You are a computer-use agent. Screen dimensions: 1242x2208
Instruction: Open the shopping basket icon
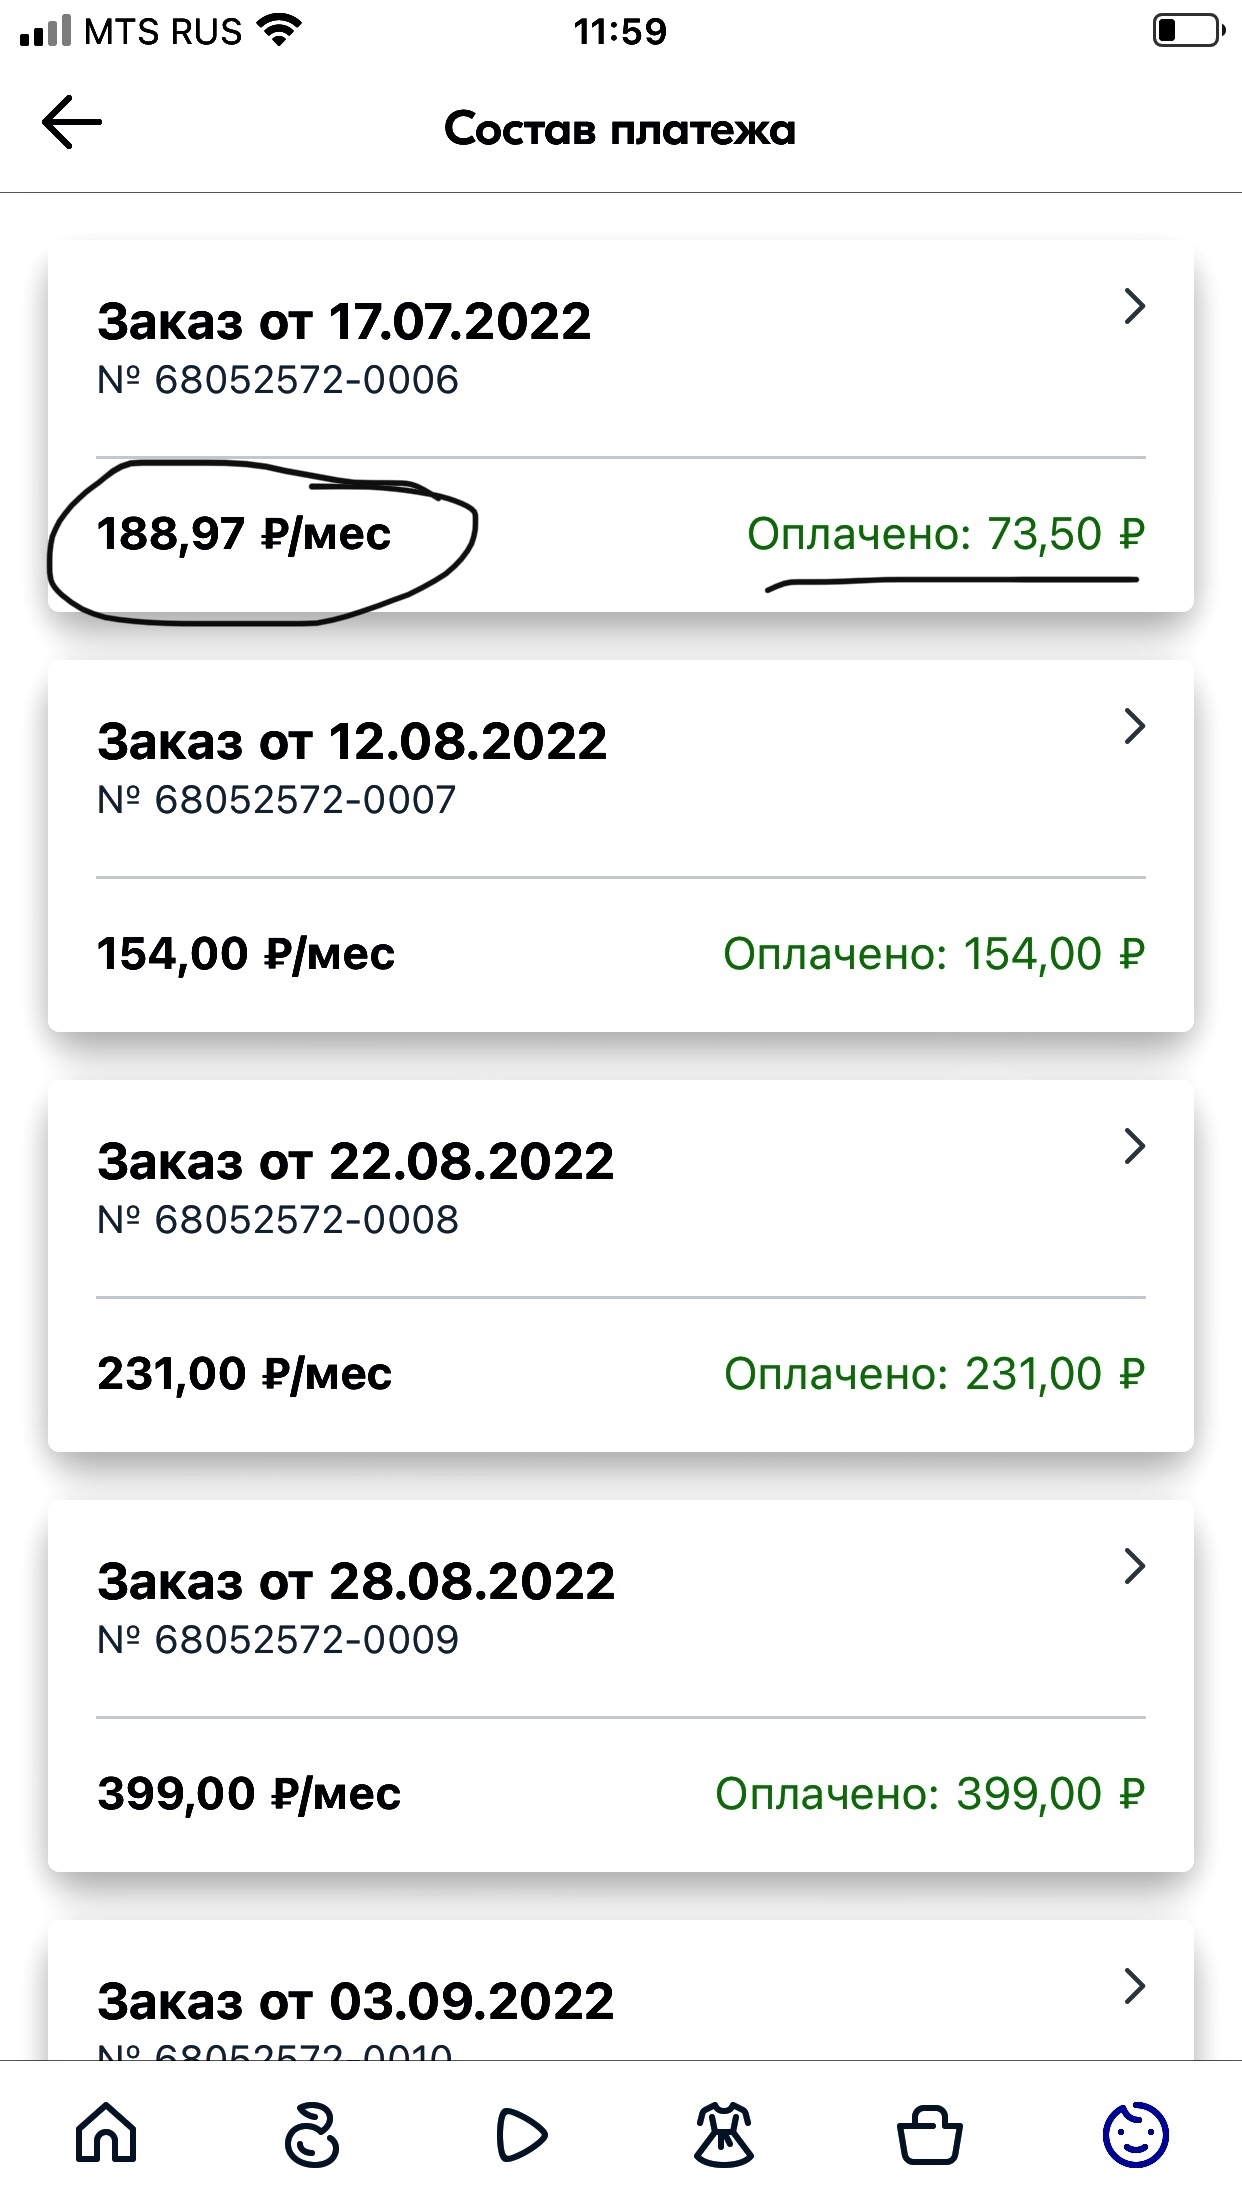(930, 2136)
